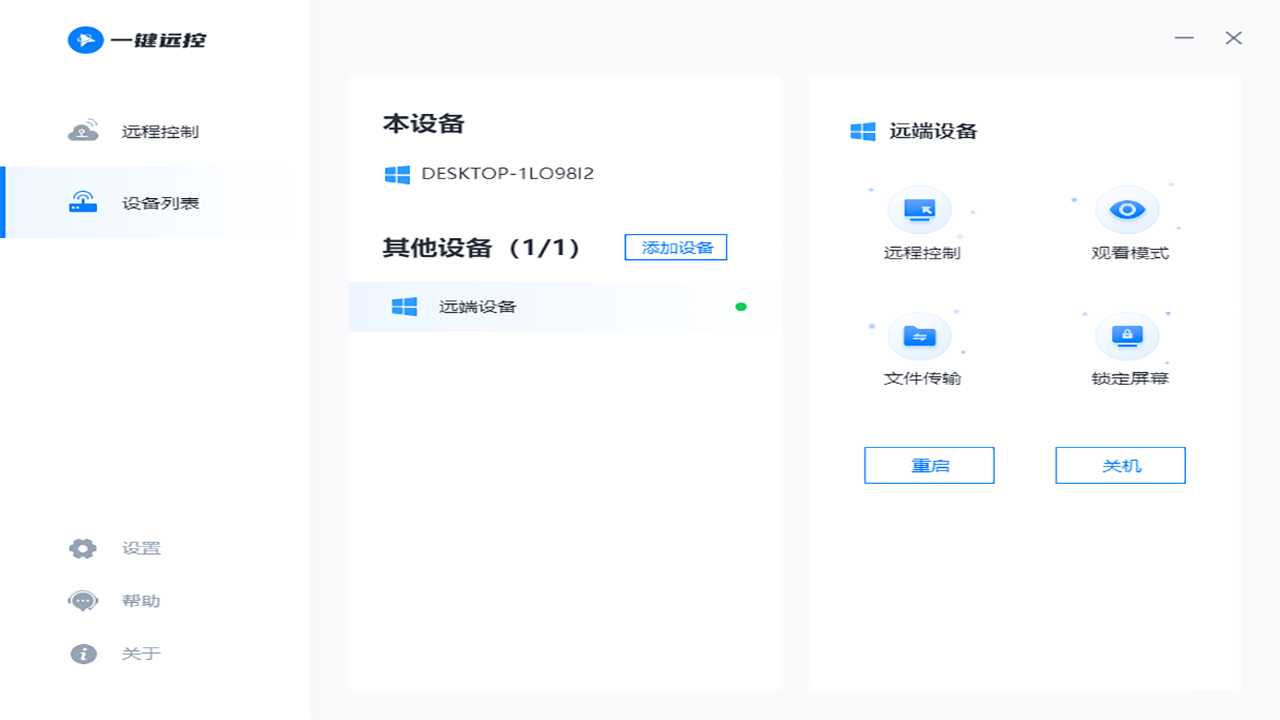Image resolution: width=1280 pixels, height=720 pixels.
Task: Click the 锁定屏幕 label
Action: click(1130, 379)
